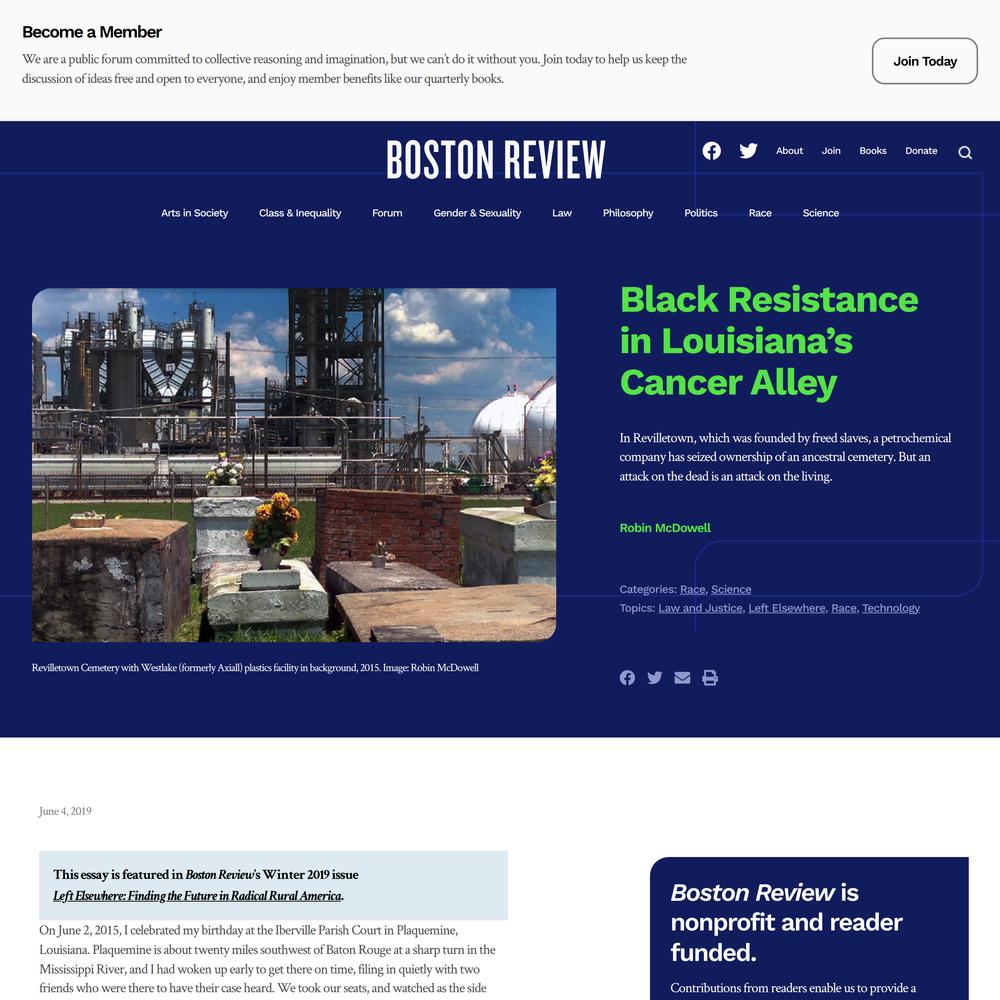Open the Politics section
Viewport: 1000px width, 1000px height.
701,213
